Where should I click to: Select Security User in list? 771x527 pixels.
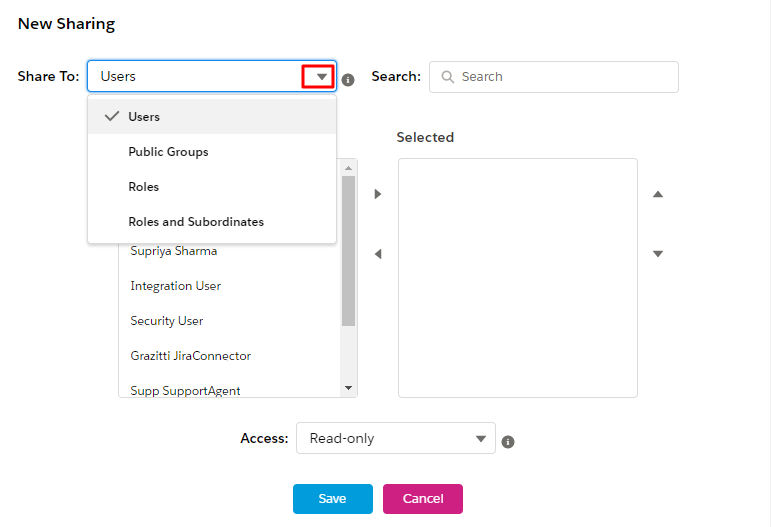coord(167,321)
